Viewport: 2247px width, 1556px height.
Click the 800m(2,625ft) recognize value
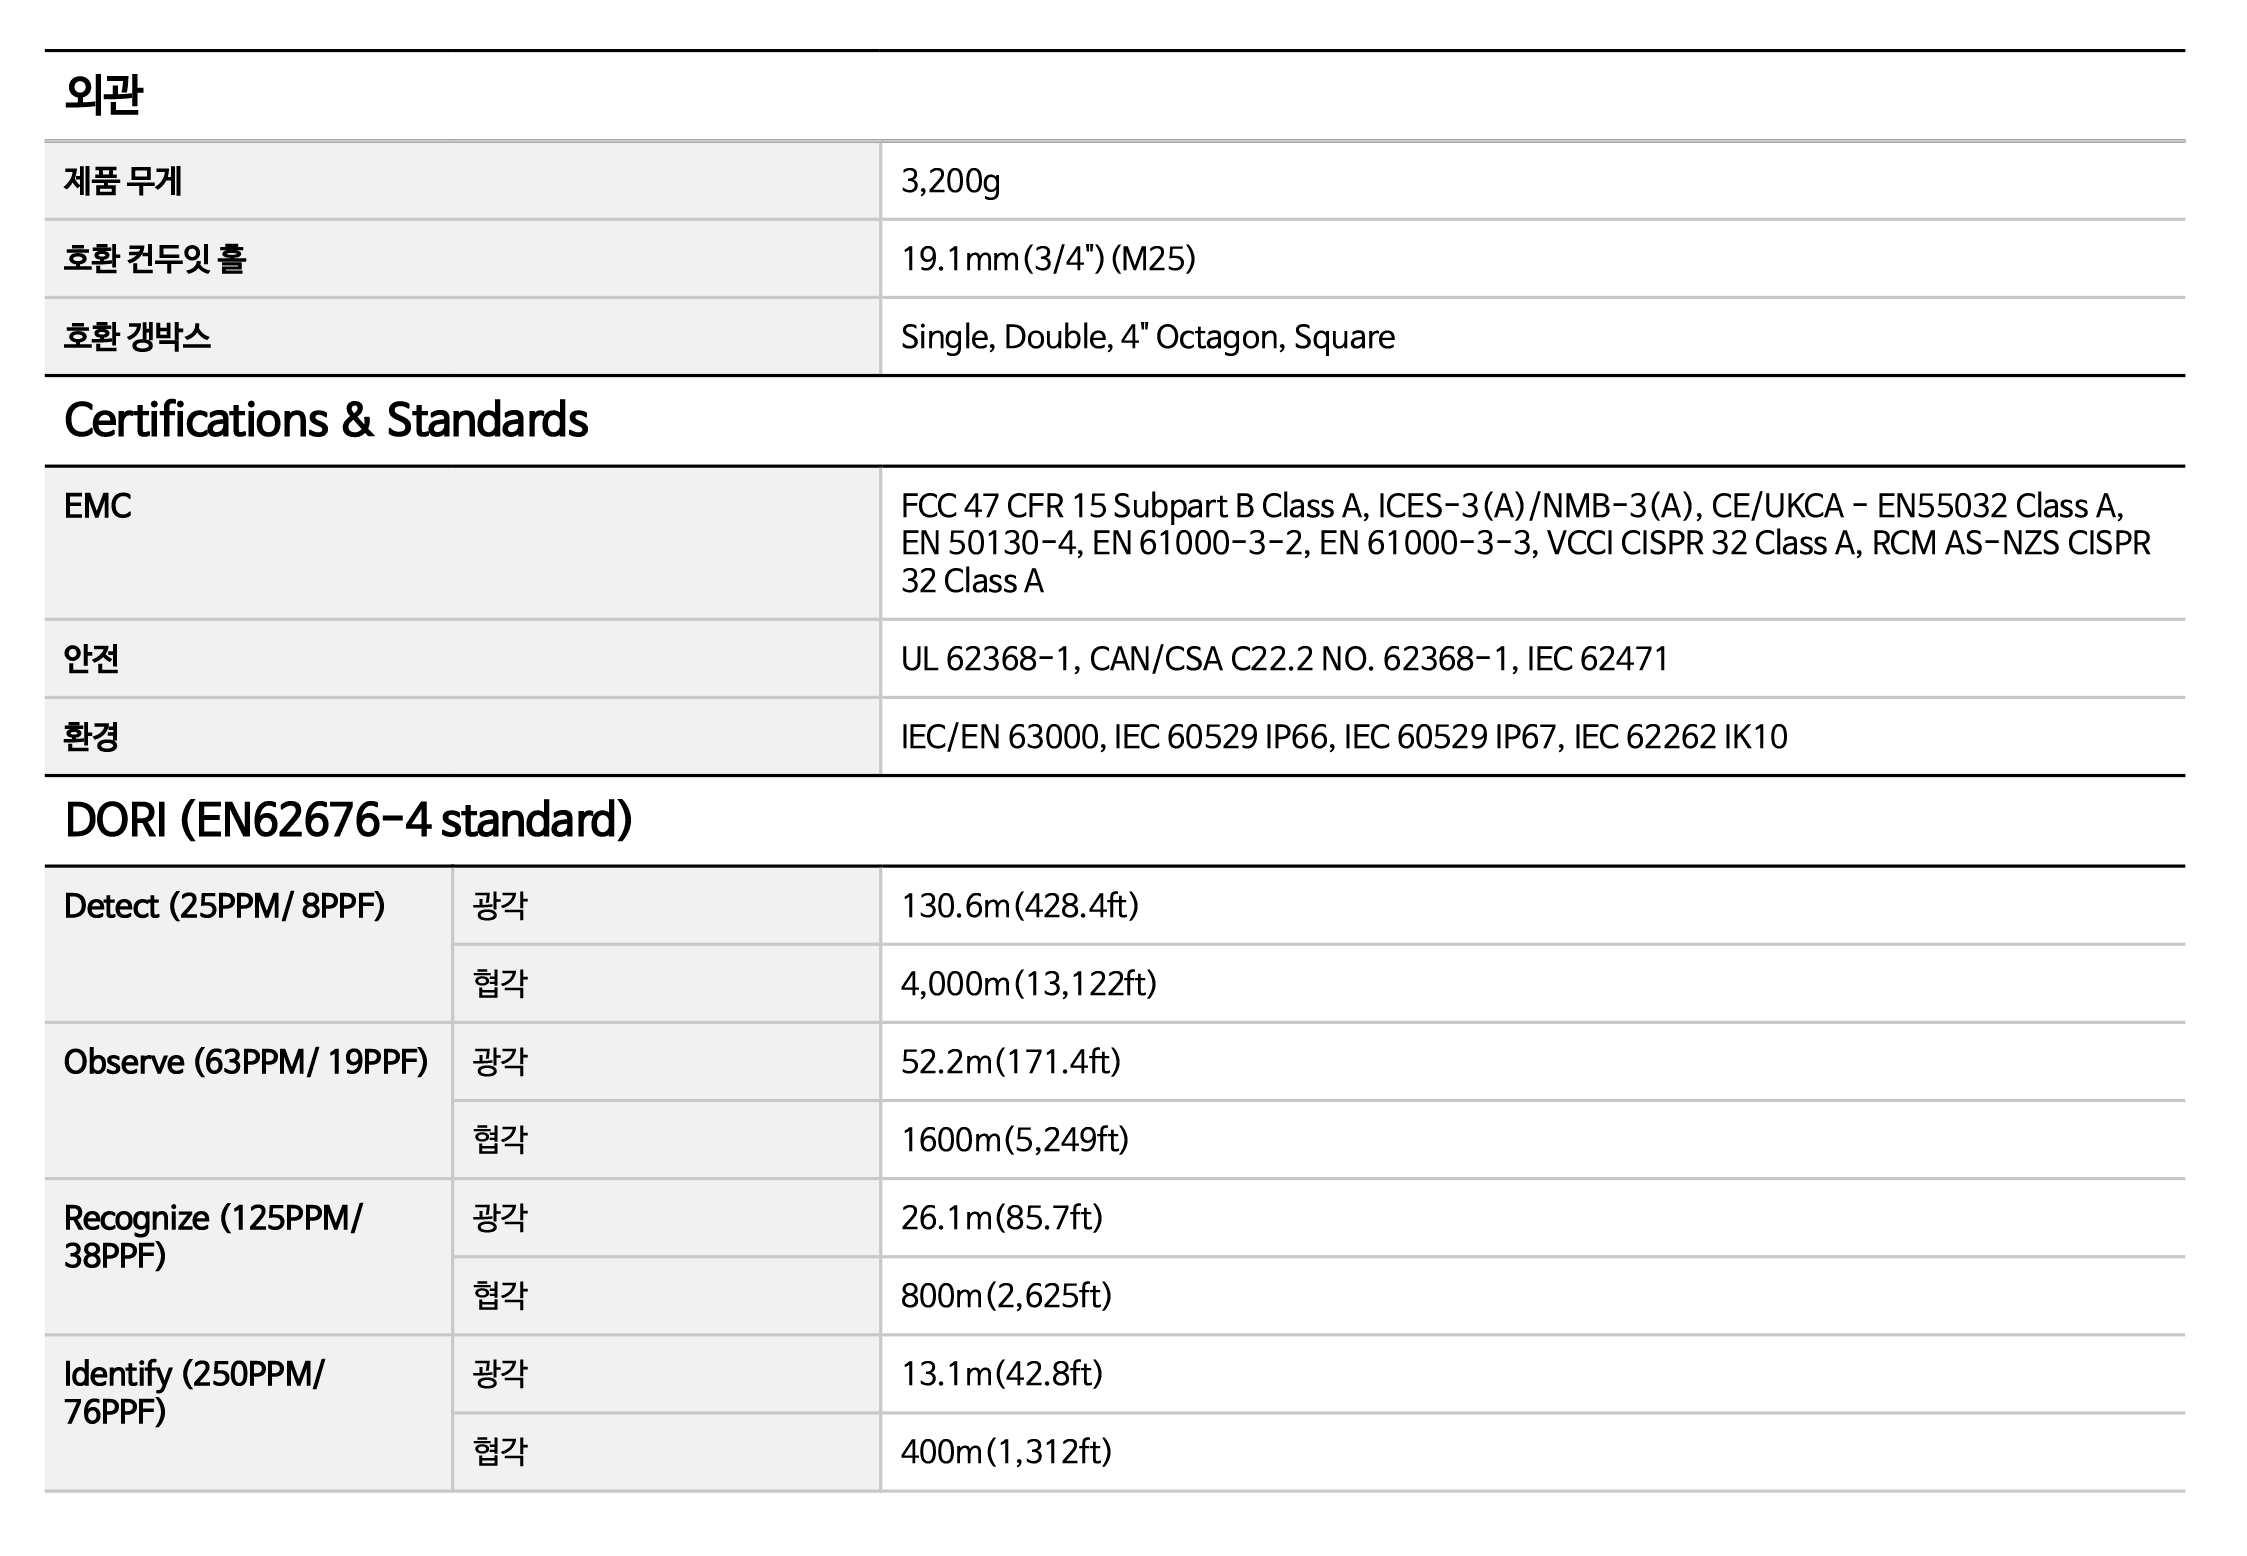click(1006, 1296)
